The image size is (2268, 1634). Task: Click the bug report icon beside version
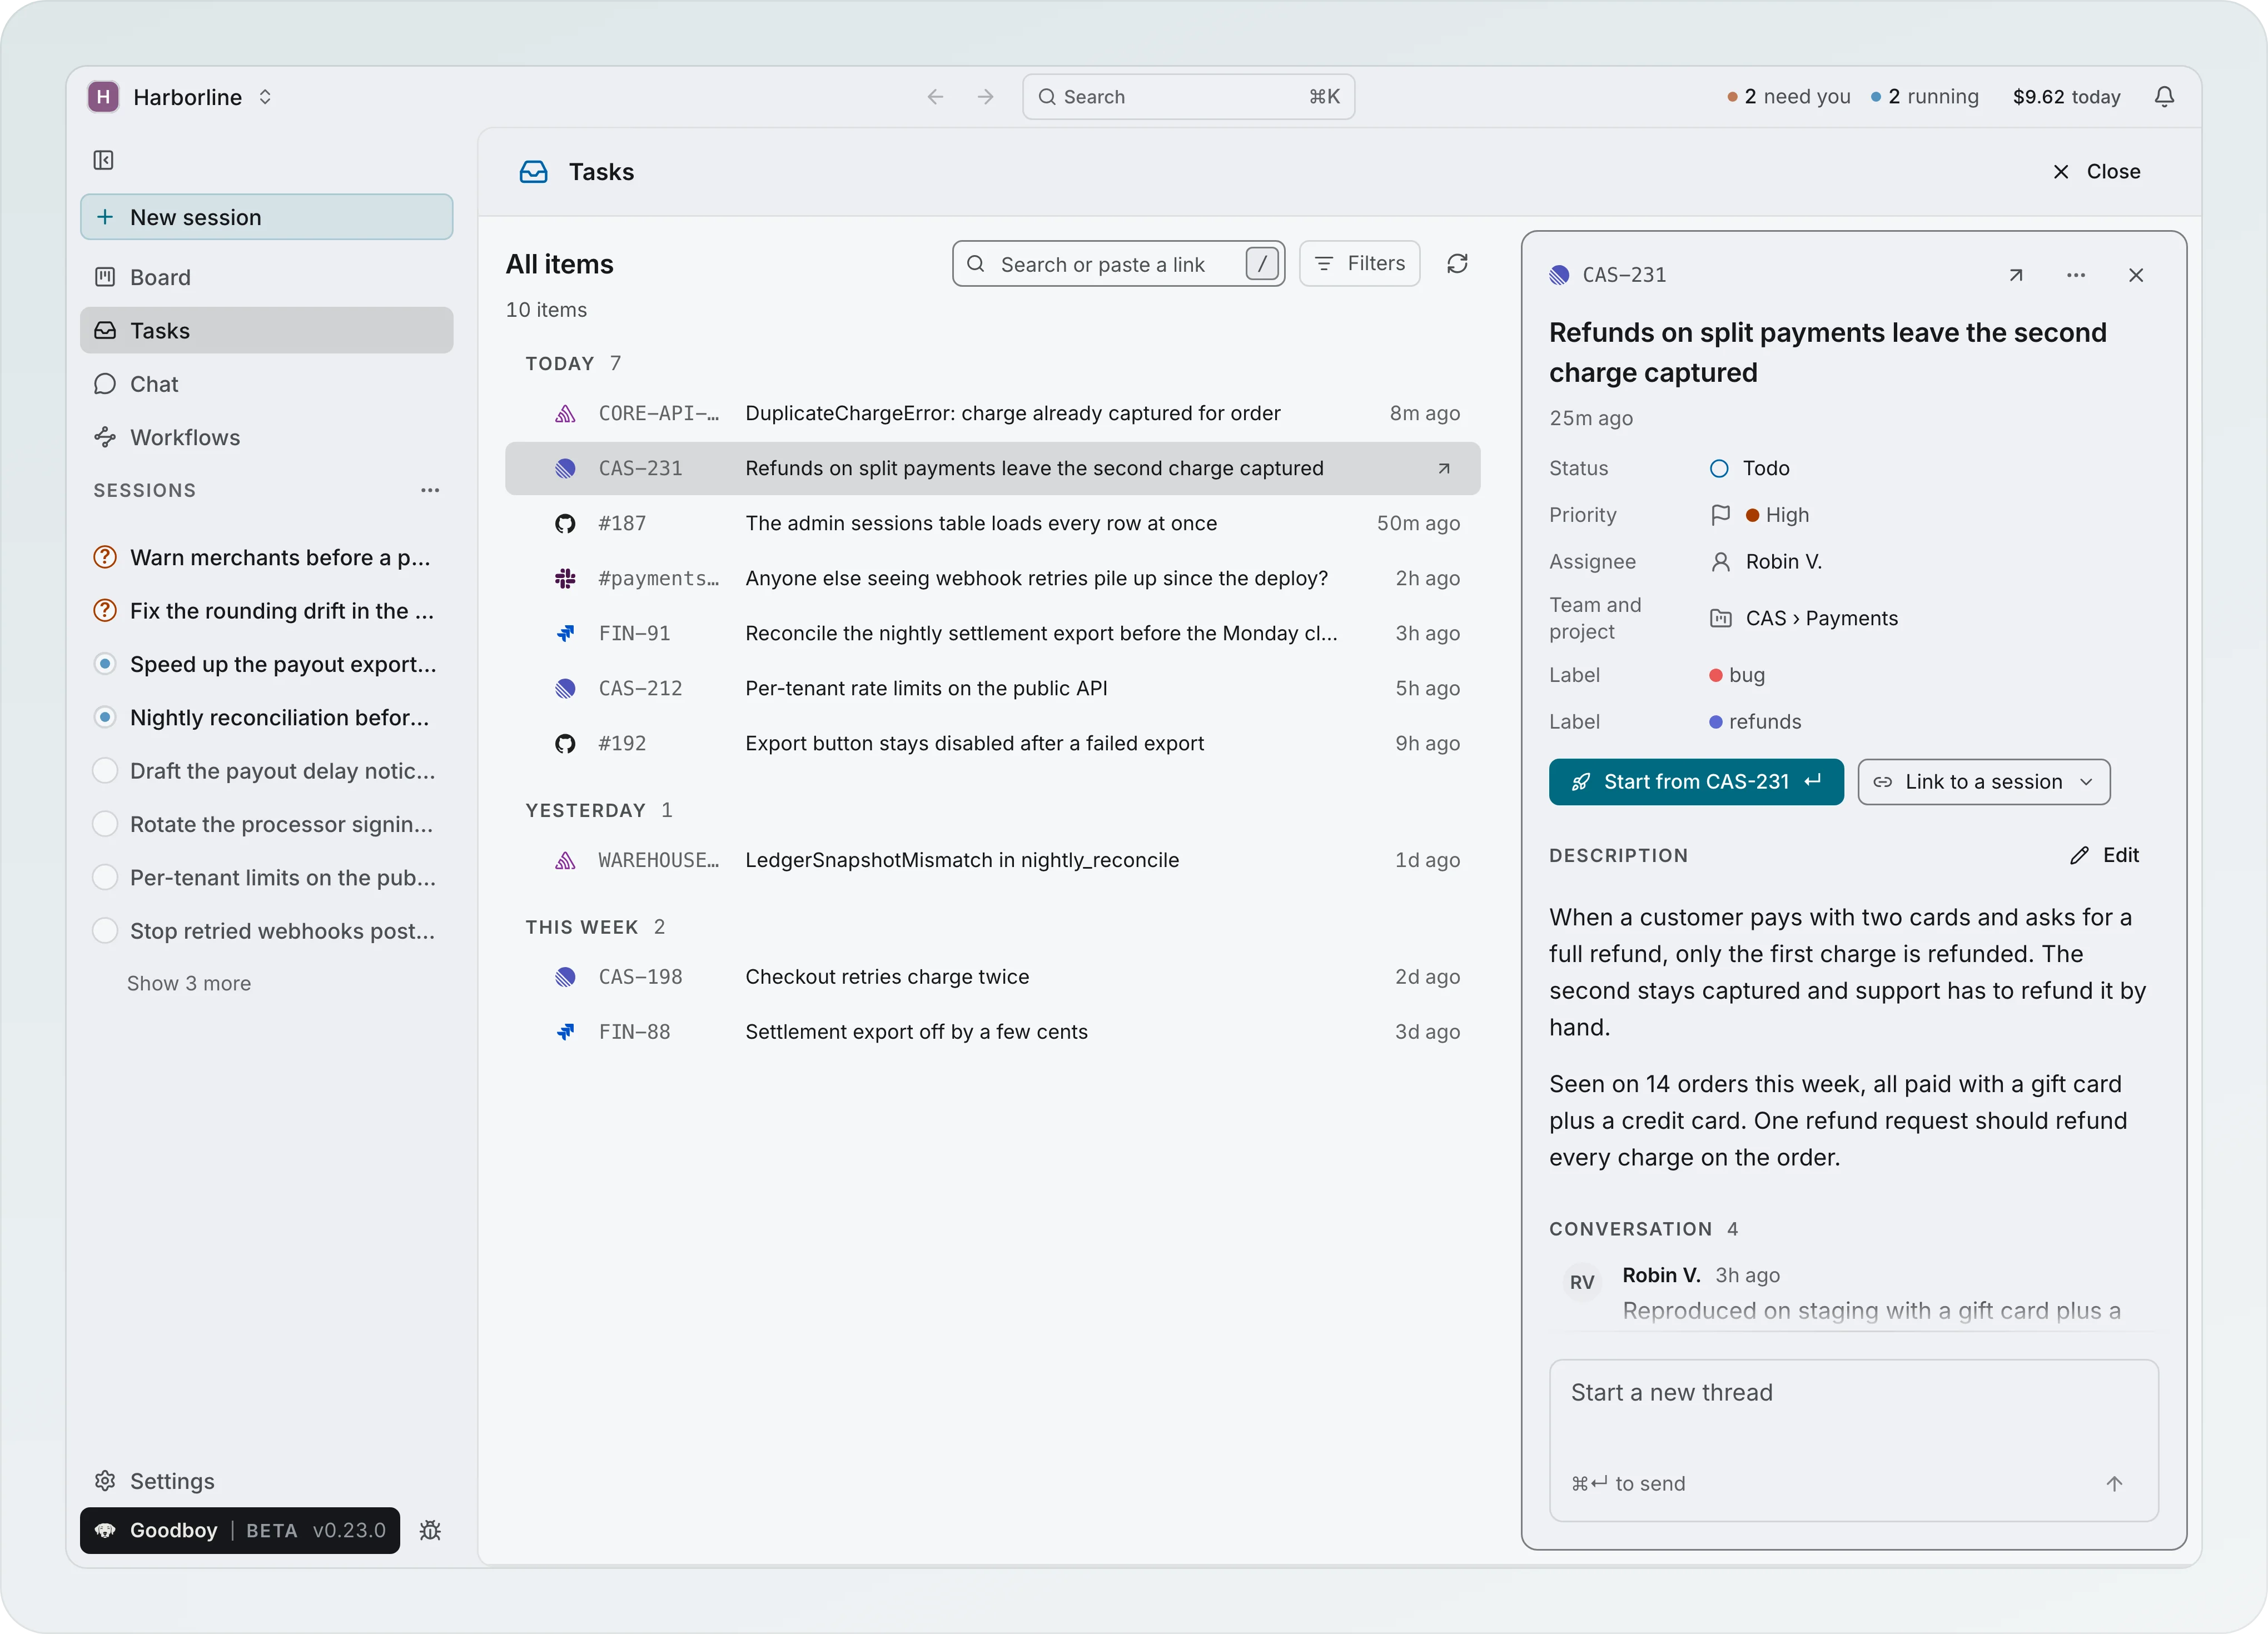[x=430, y=1530]
